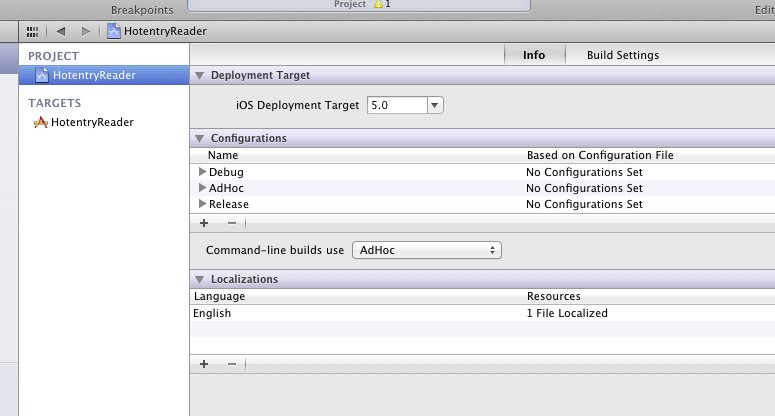Click Debug's No Configurations Set cell

584,172
